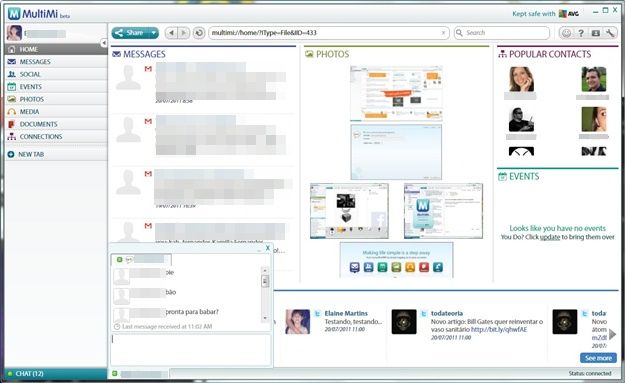
Task: Toggle the Chat (12) panel bar
Action: point(56,374)
